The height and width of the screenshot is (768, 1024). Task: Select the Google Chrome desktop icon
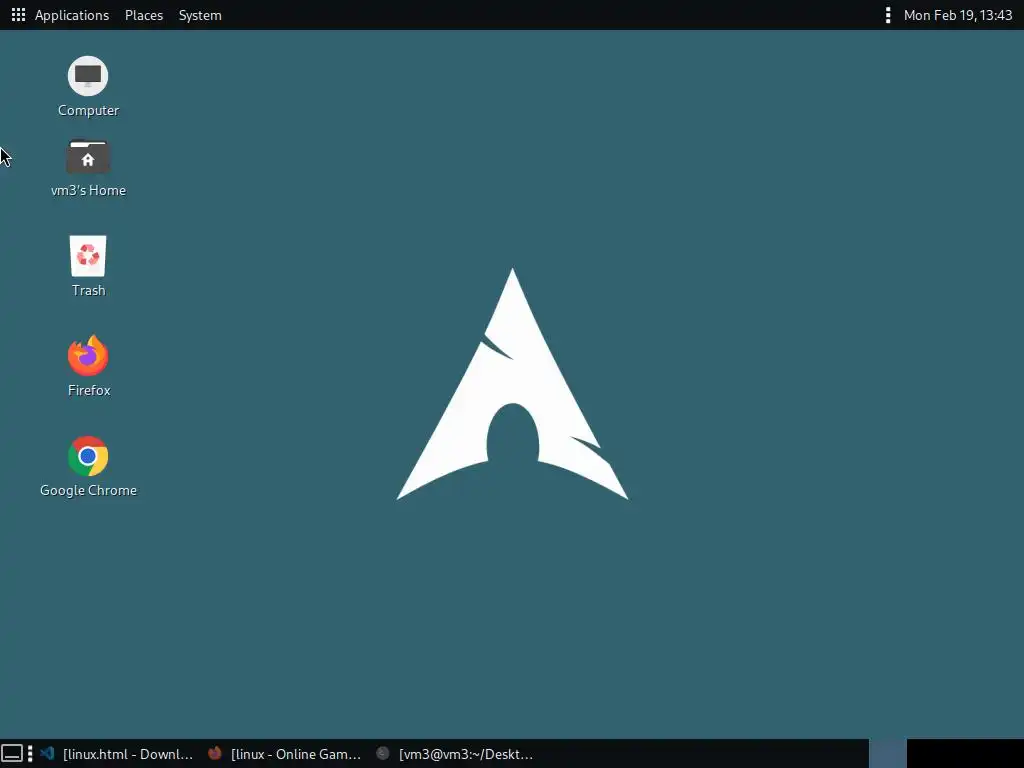tap(88, 456)
